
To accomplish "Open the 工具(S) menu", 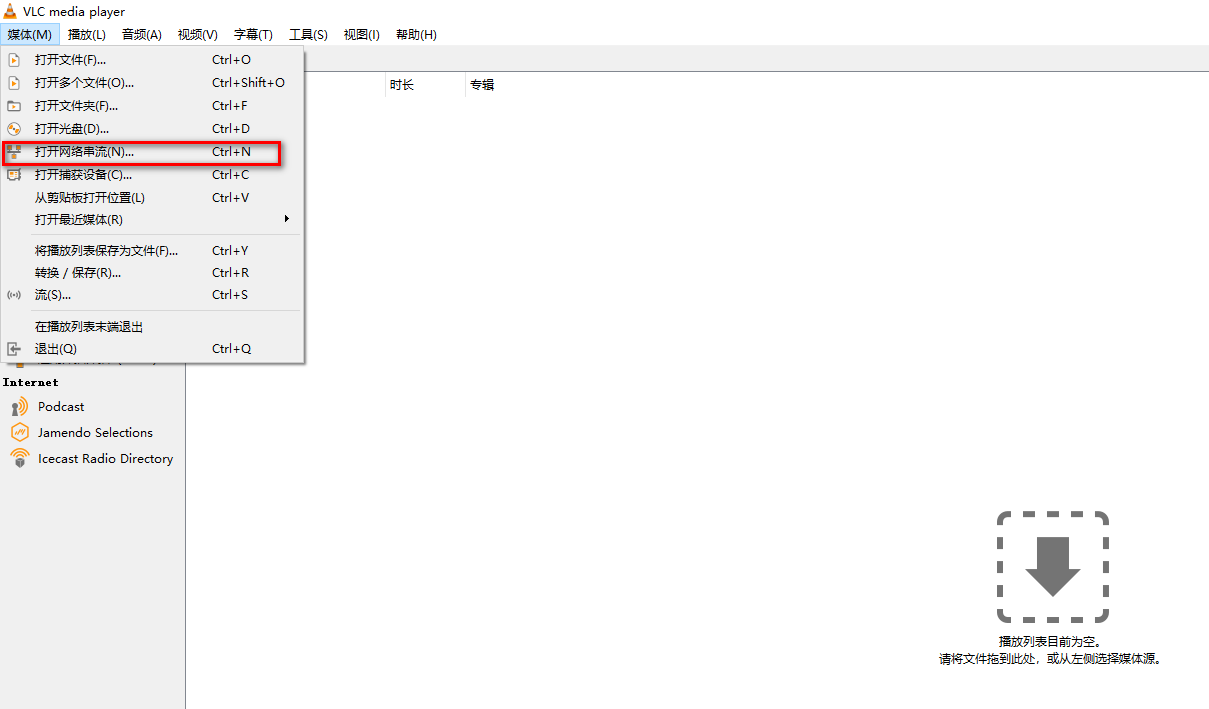I will (308, 35).
